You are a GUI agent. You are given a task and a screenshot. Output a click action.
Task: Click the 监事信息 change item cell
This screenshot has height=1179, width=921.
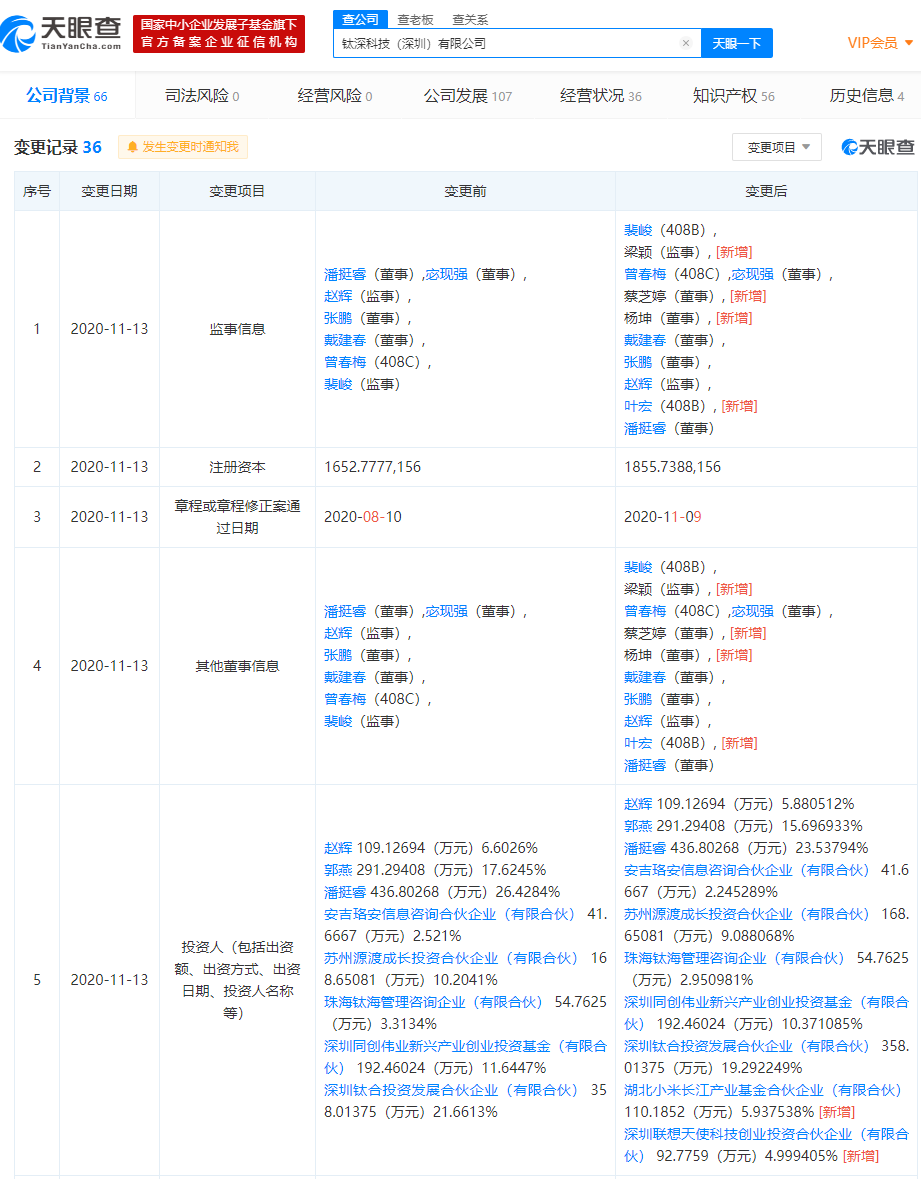[x=237, y=329]
